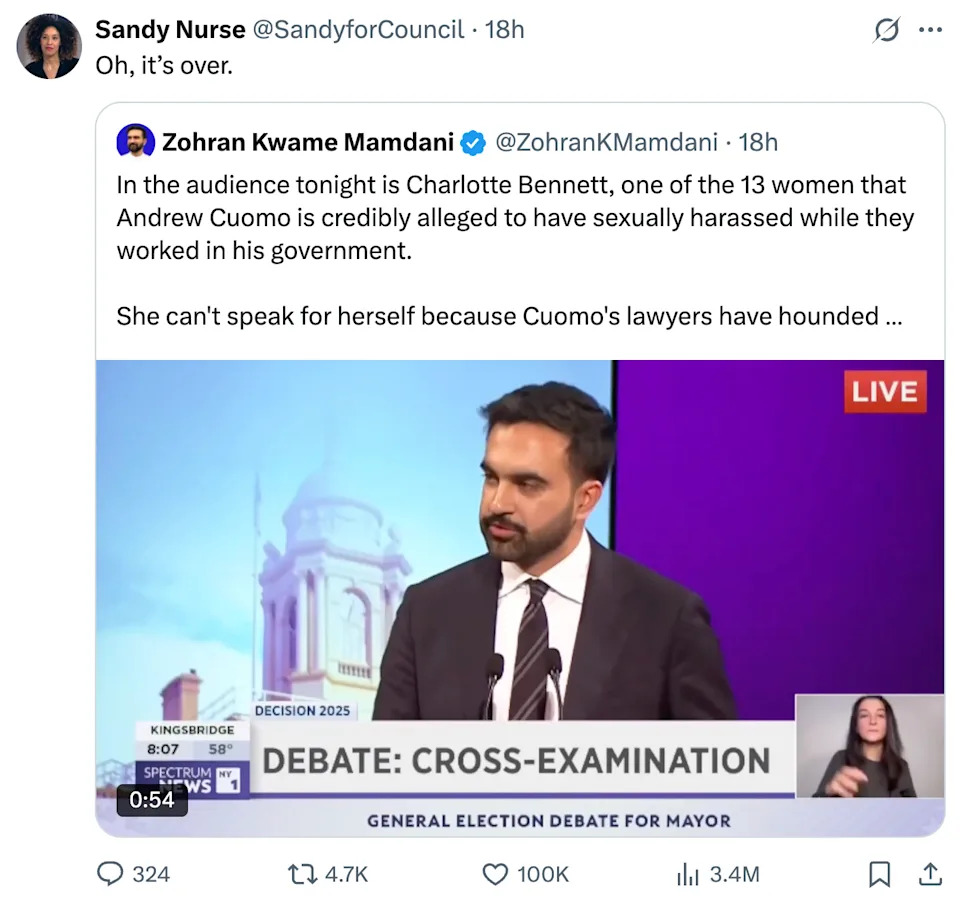Open the more options ellipsis menu
The height and width of the screenshot is (902, 960).
930,31
